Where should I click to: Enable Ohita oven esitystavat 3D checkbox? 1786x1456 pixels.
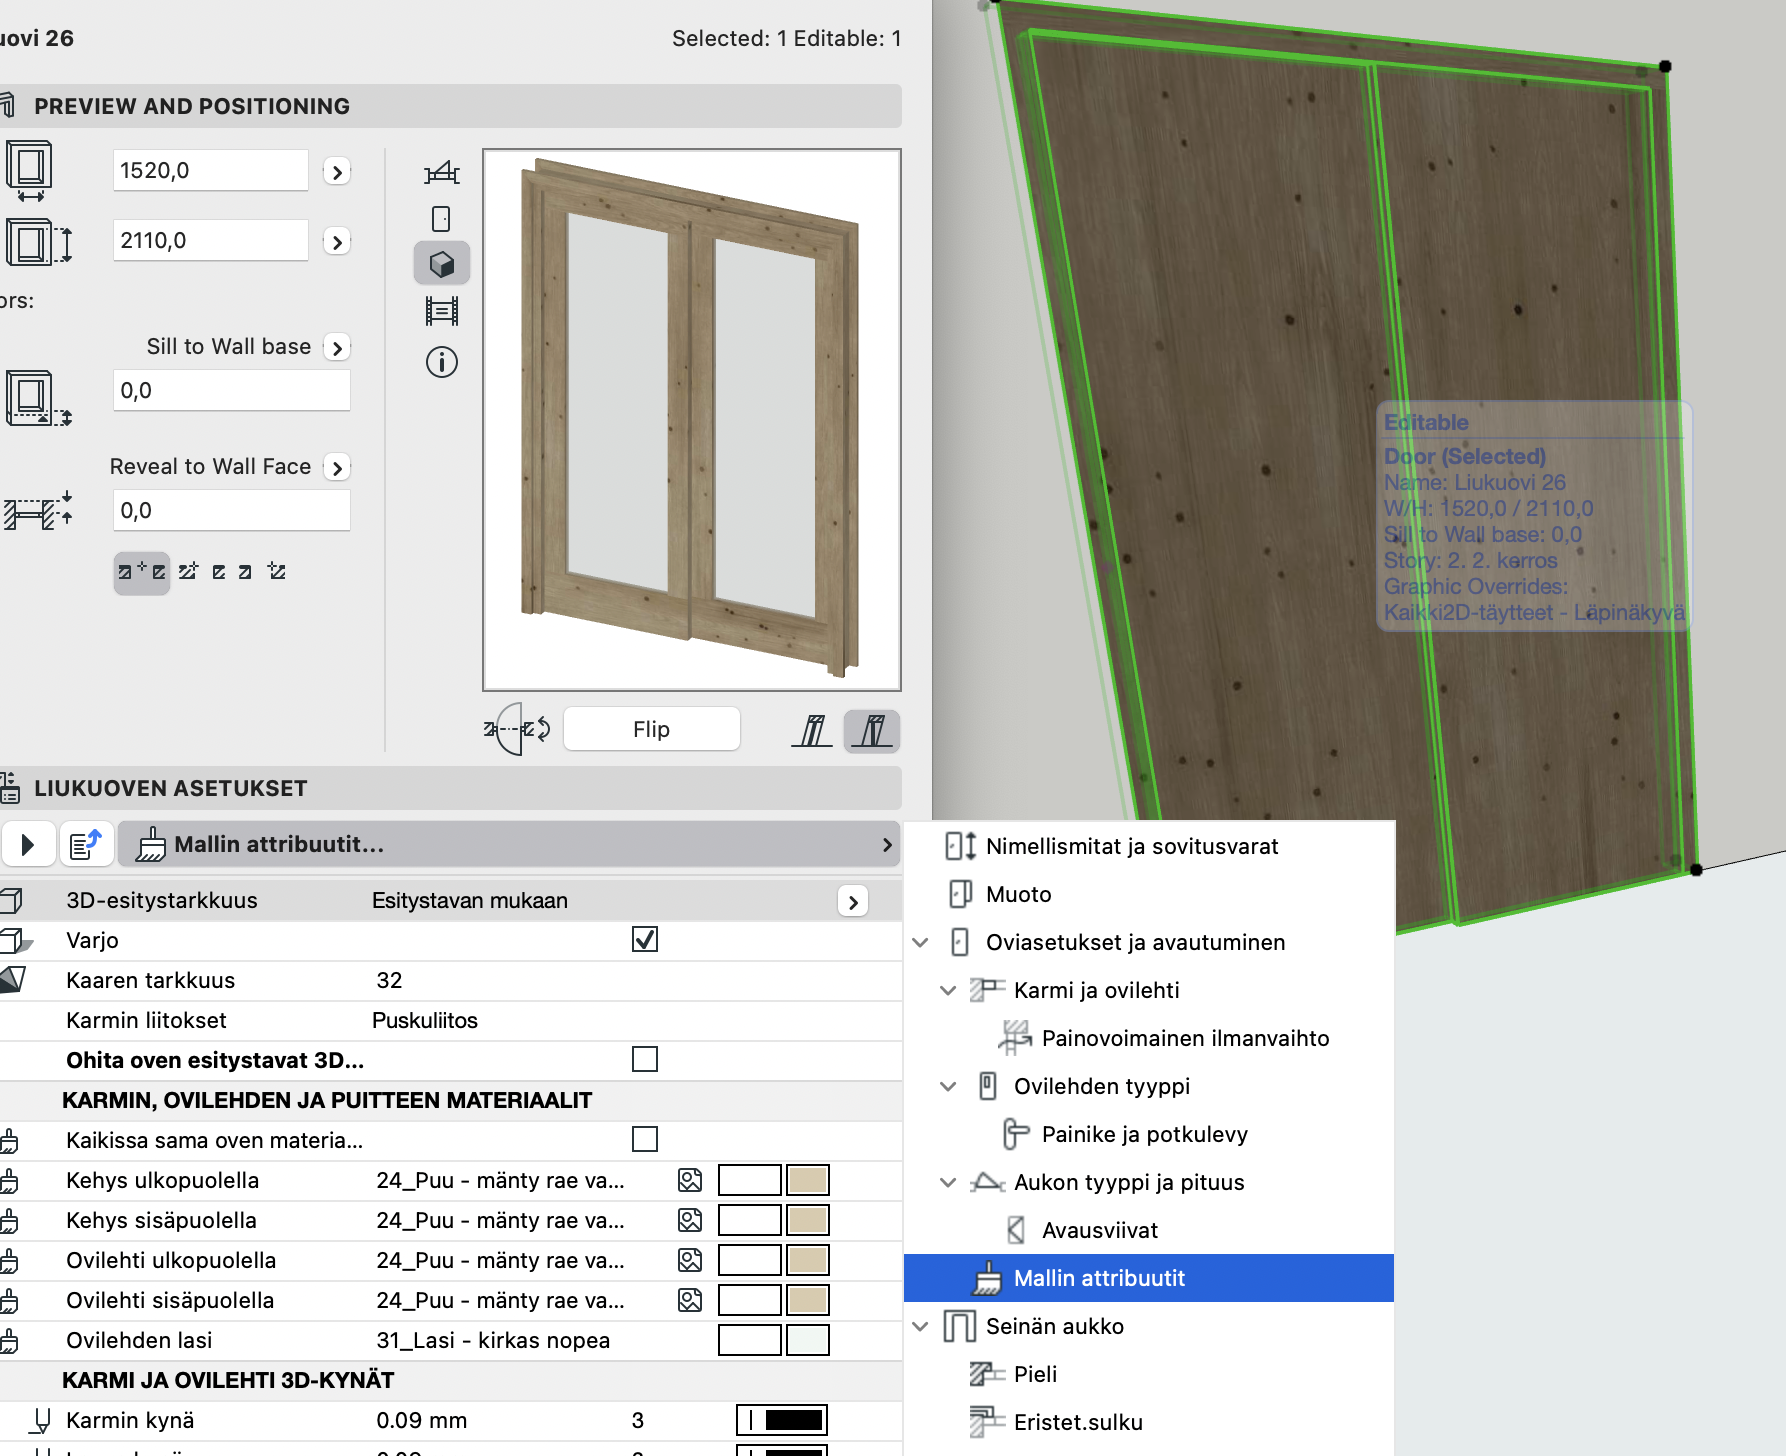tap(645, 1060)
